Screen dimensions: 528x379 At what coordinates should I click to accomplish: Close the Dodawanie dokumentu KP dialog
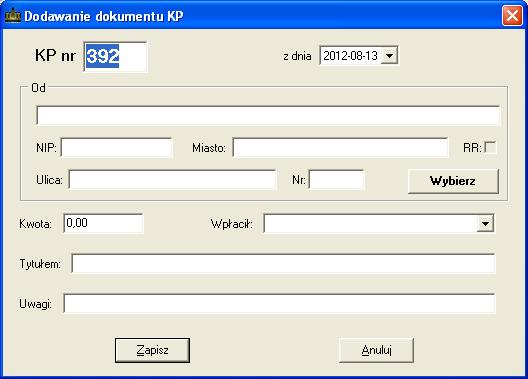point(512,15)
